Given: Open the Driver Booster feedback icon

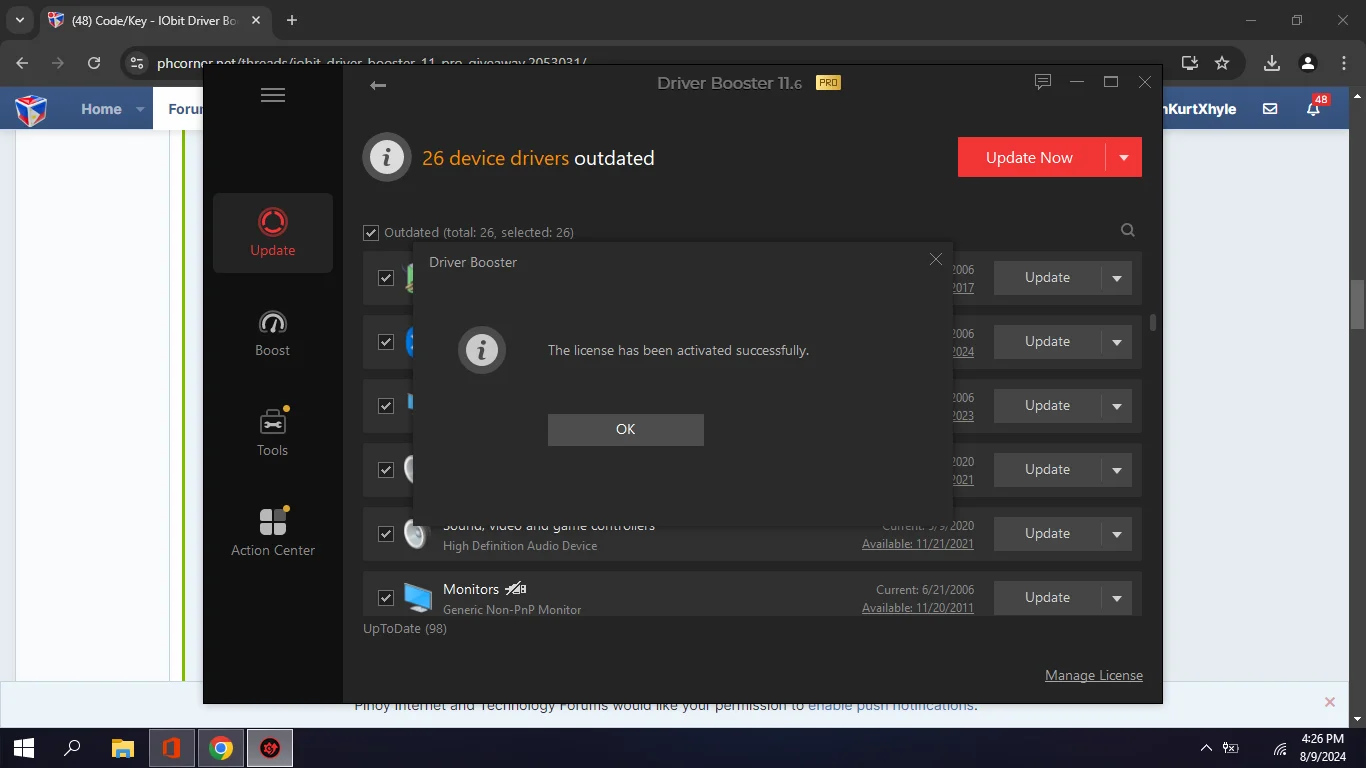Looking at the screenshot, I should [1043, 82].
